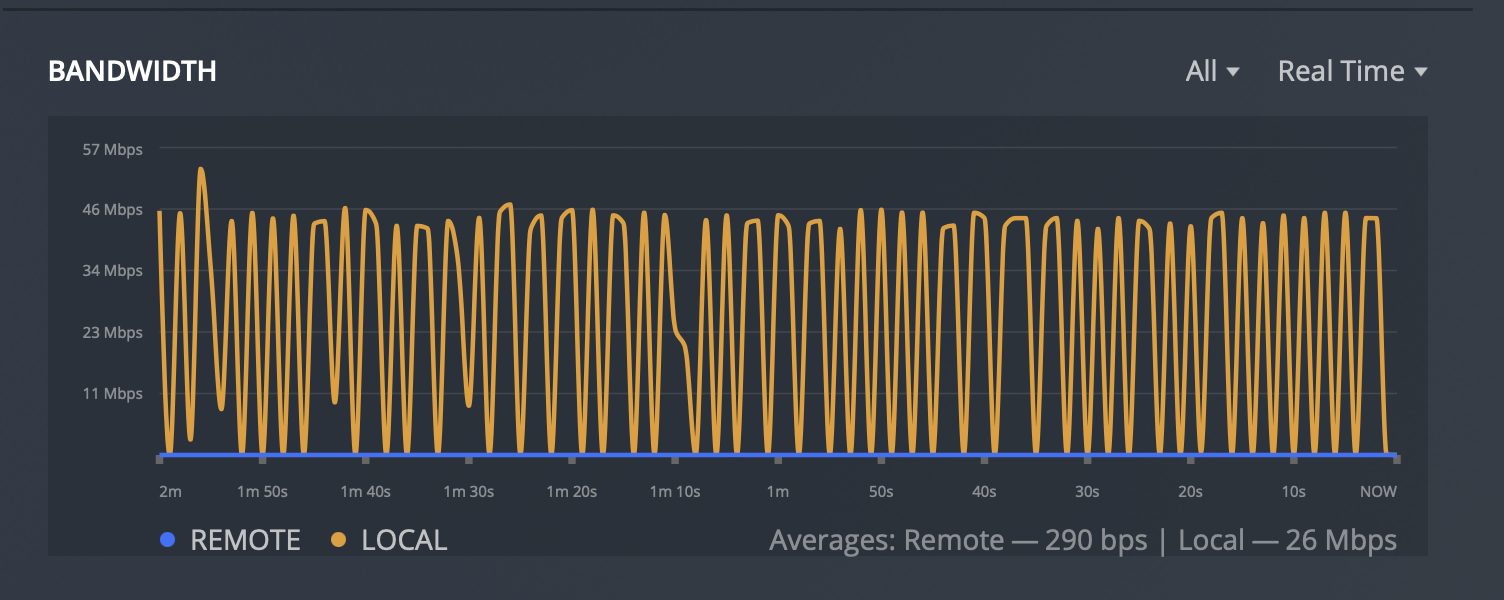Select the 2m timeline marker
1504x600 pixels.
(170, 492)
